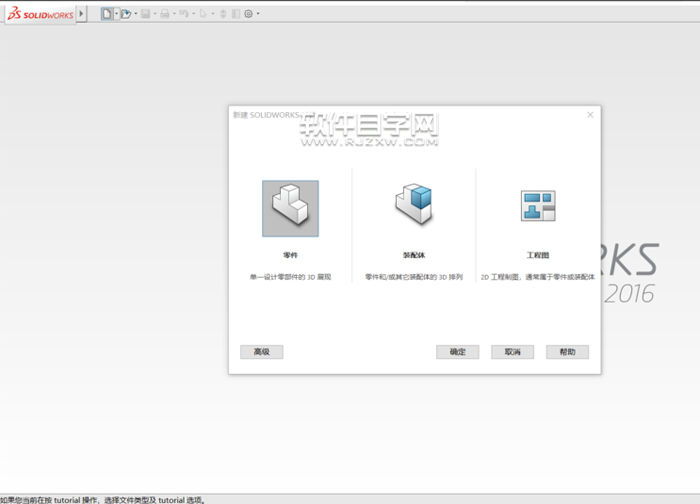Click the status bar tutorial hint text
Screen dimensions: 700x504
pyautogui.click(x=102, y=500)
